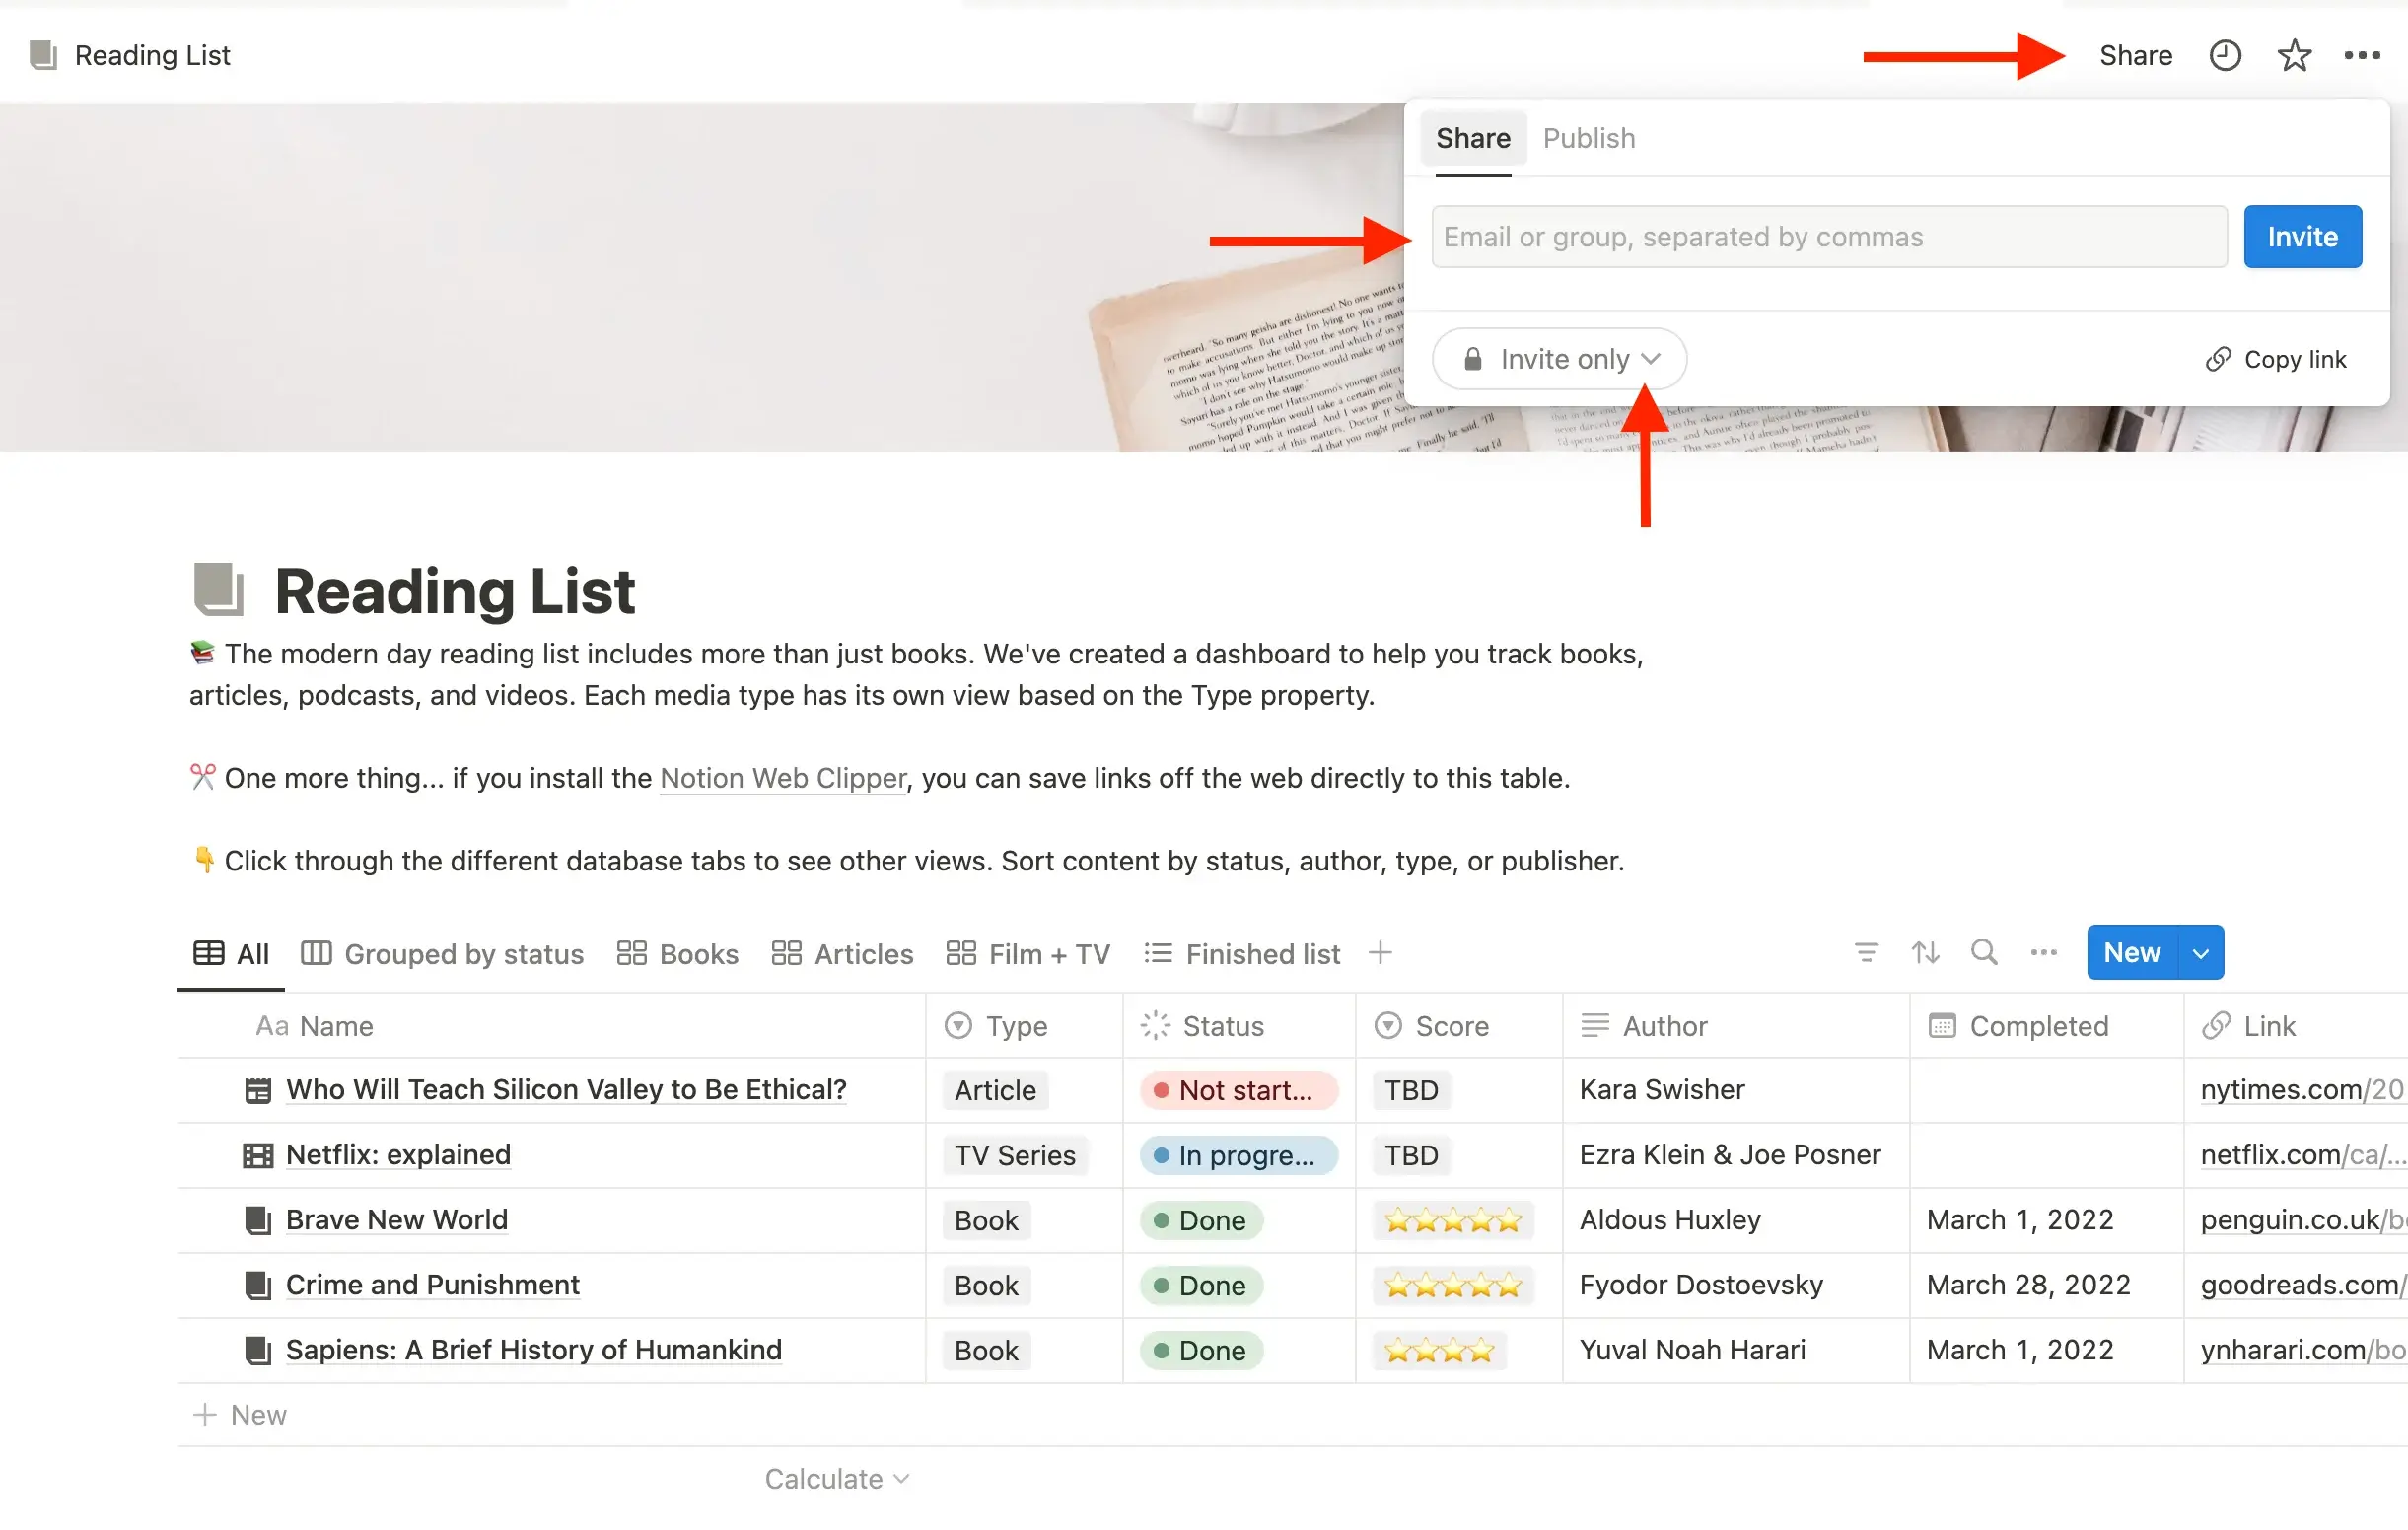Click the list view icon for Finished list tab
Image resolution: width=2408 pixels, height=1530 pixels.
1157,954
